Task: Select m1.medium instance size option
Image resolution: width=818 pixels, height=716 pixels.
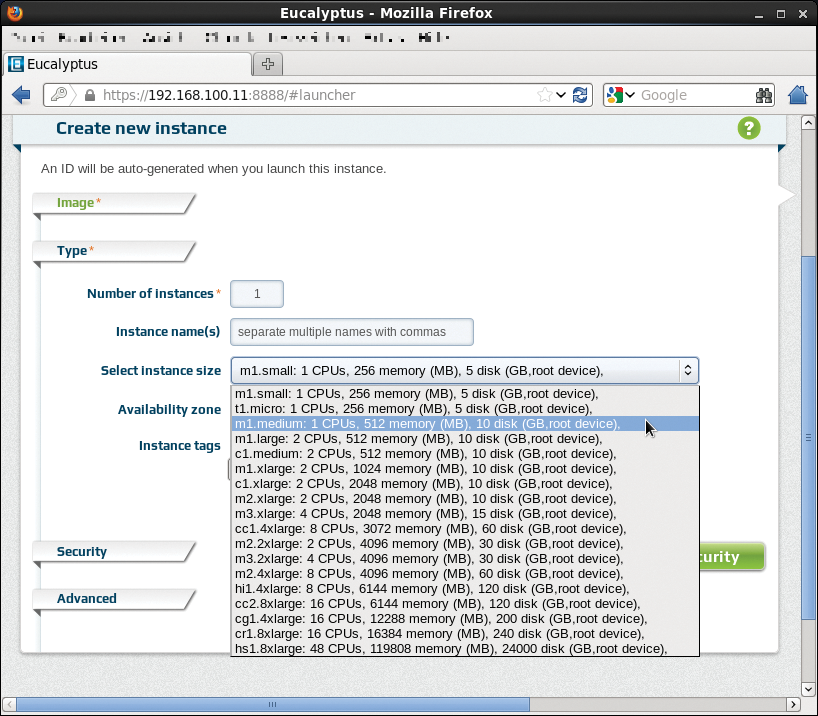Action: click(428, 424)
